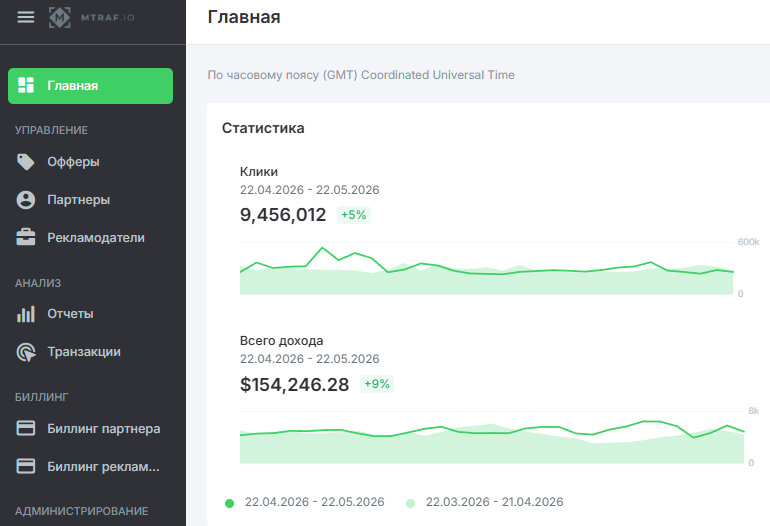Image resolution: width=770 pixels, height=526 pixels.
Task: Click the Главная dashboard grid icon
Action: pos(26,85)
